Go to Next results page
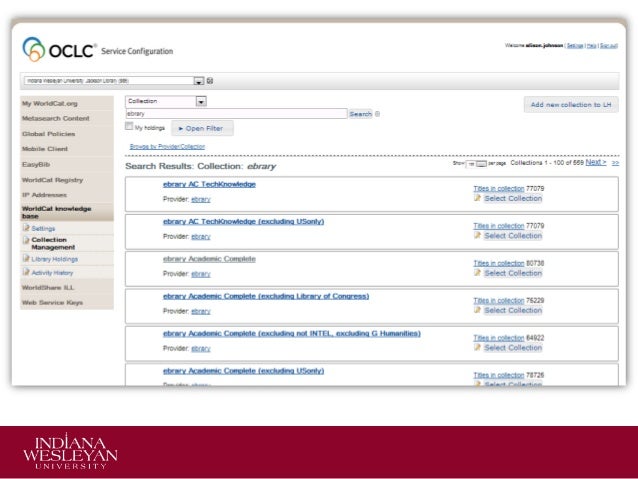Viewport: 638px width, 479px height. (596, 162)
